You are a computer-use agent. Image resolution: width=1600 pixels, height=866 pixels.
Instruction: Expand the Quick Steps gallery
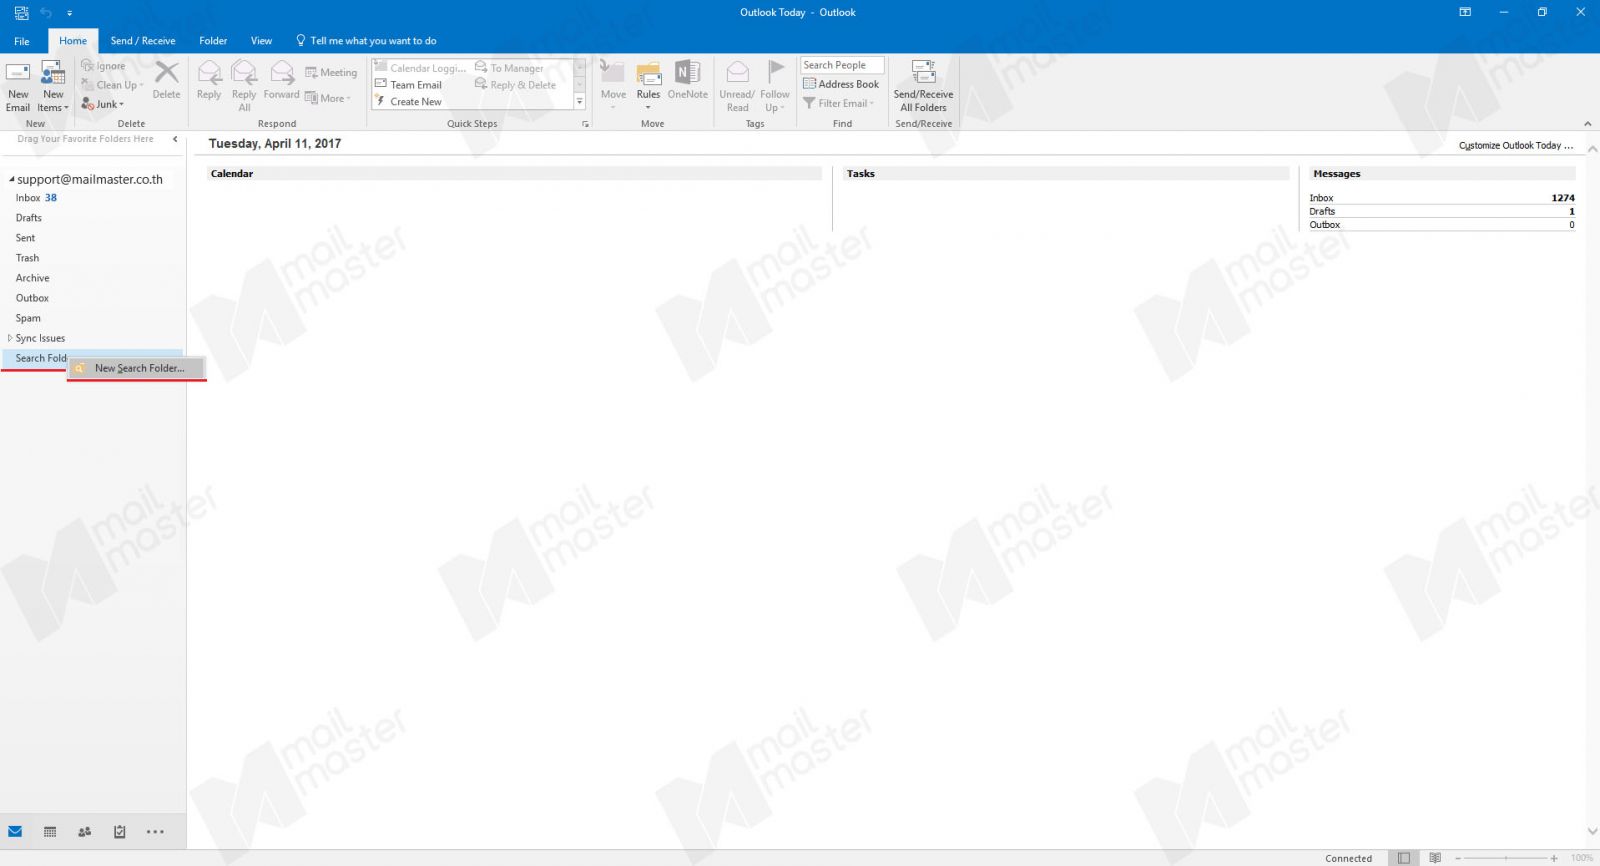580,102
